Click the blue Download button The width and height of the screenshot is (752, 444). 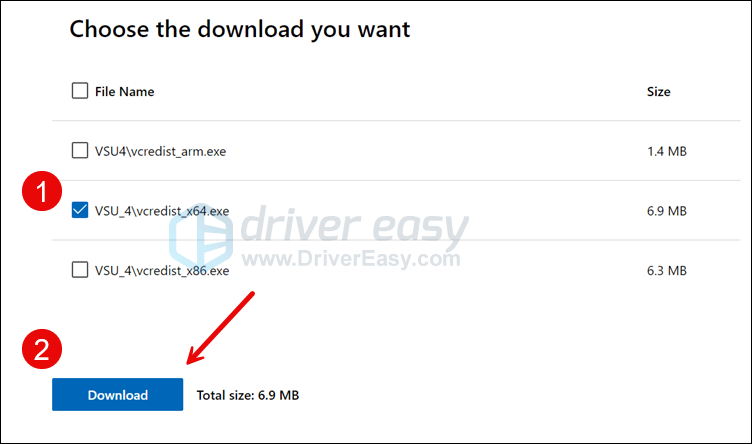[x=118, y=395]
